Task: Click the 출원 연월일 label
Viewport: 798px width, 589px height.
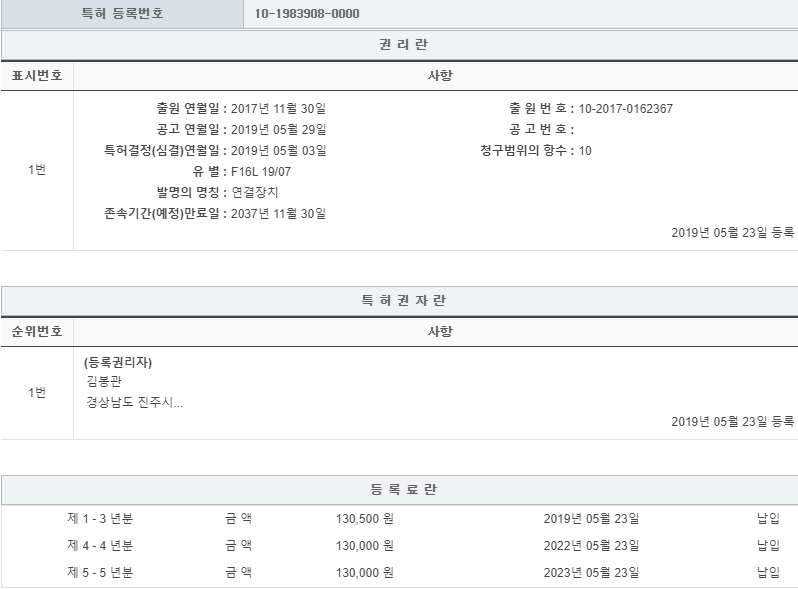Action: coord(191,108)
